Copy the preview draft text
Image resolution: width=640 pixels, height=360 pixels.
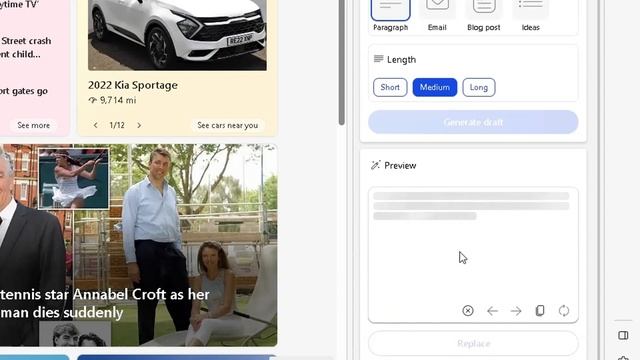540,311
